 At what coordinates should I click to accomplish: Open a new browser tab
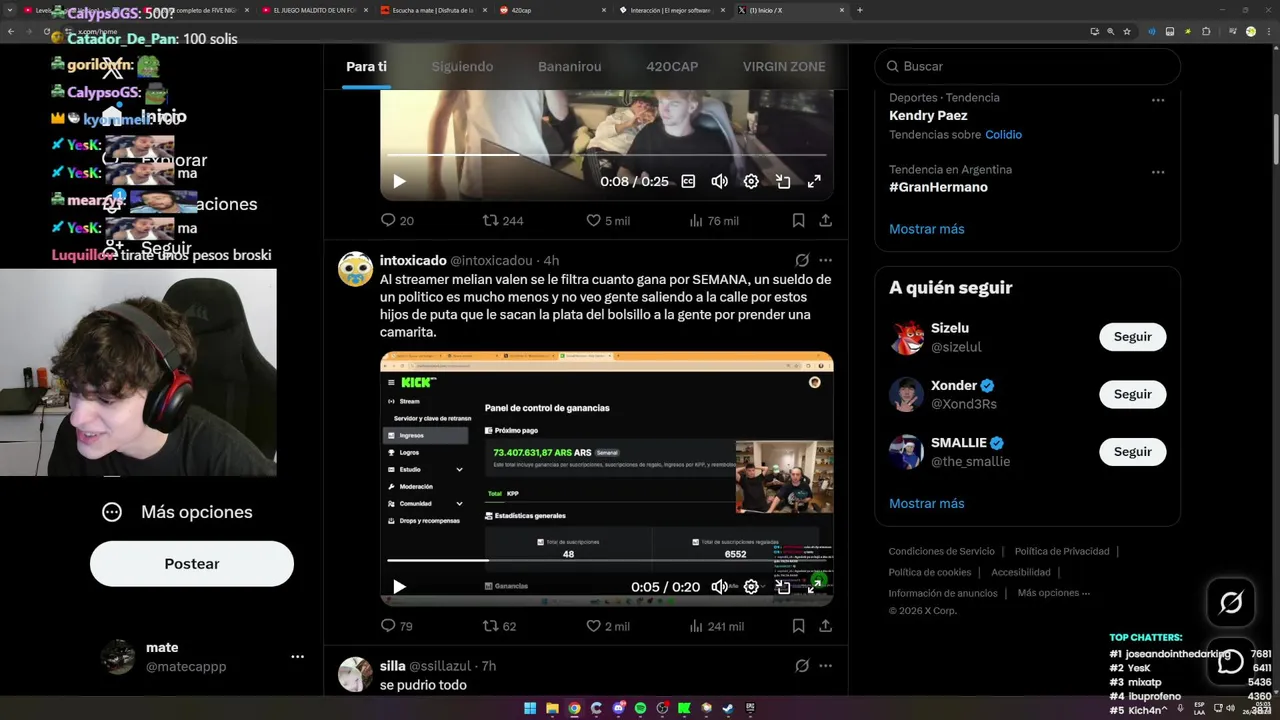[860, 10]
